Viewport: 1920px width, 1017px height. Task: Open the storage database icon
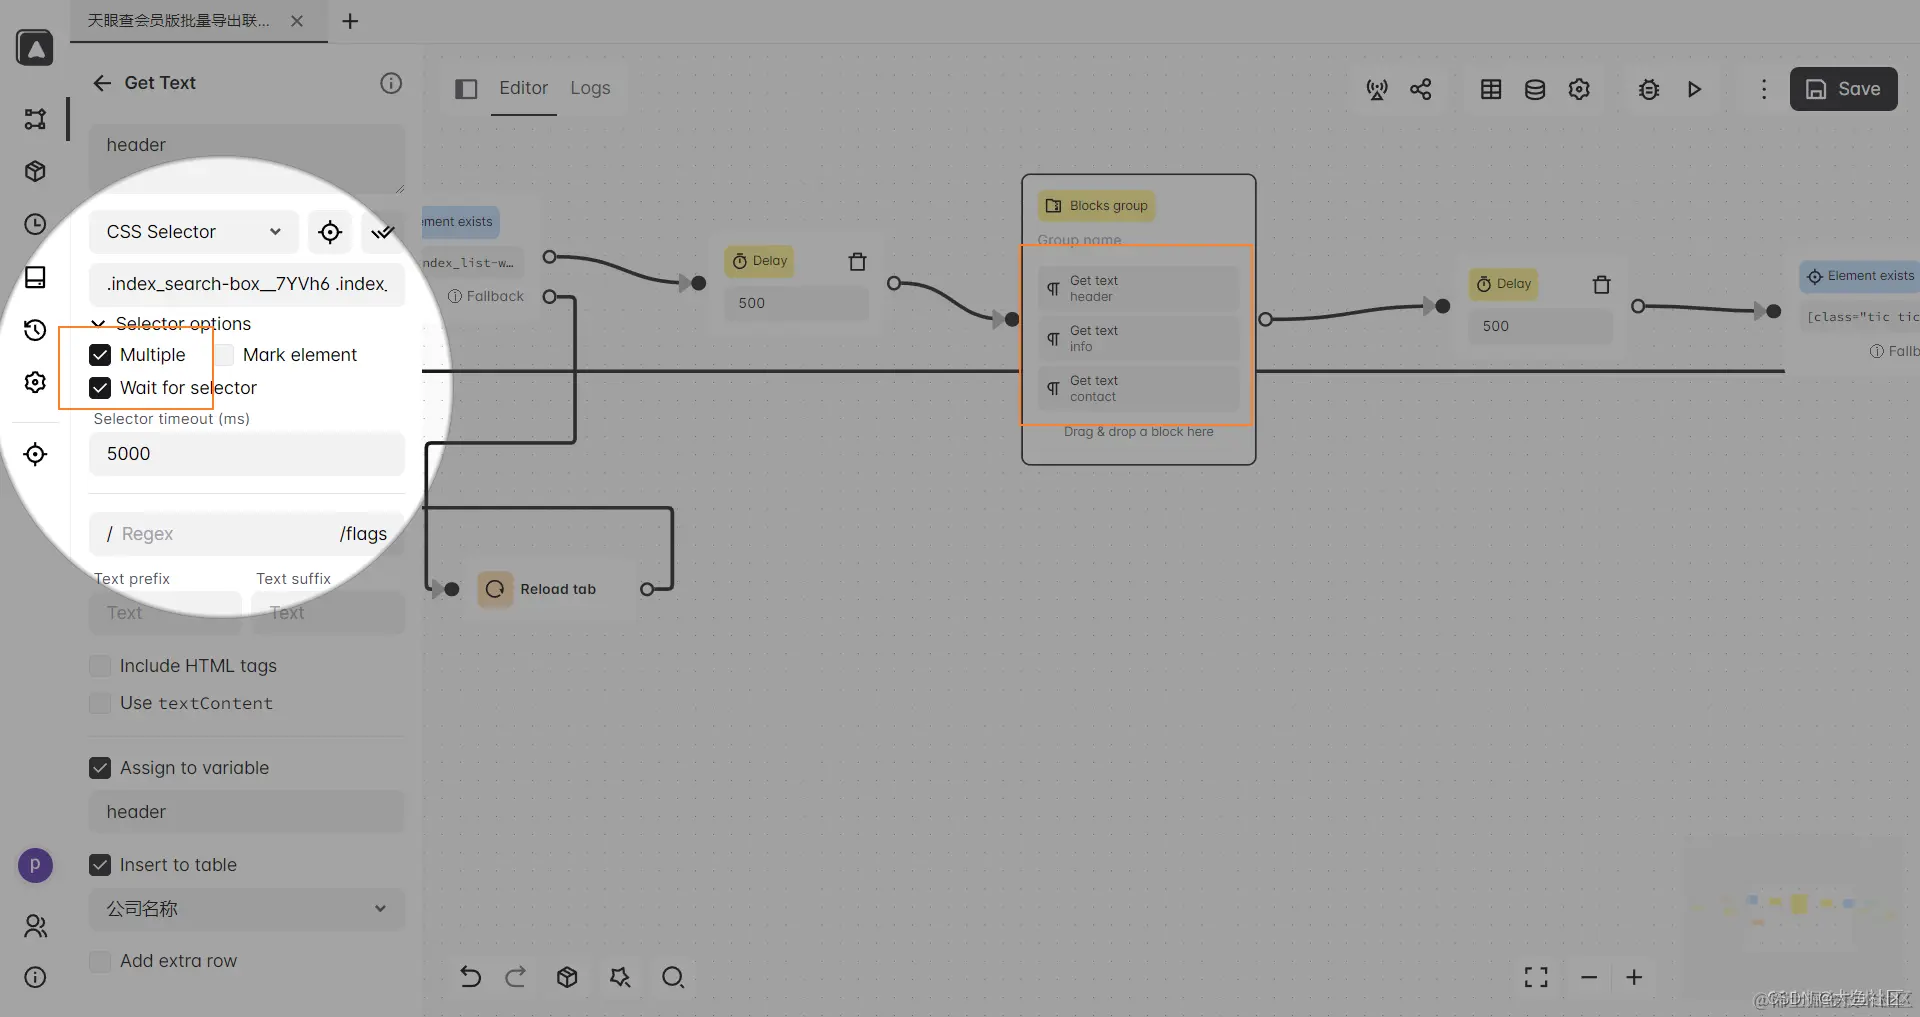[x=1535, y=89]
